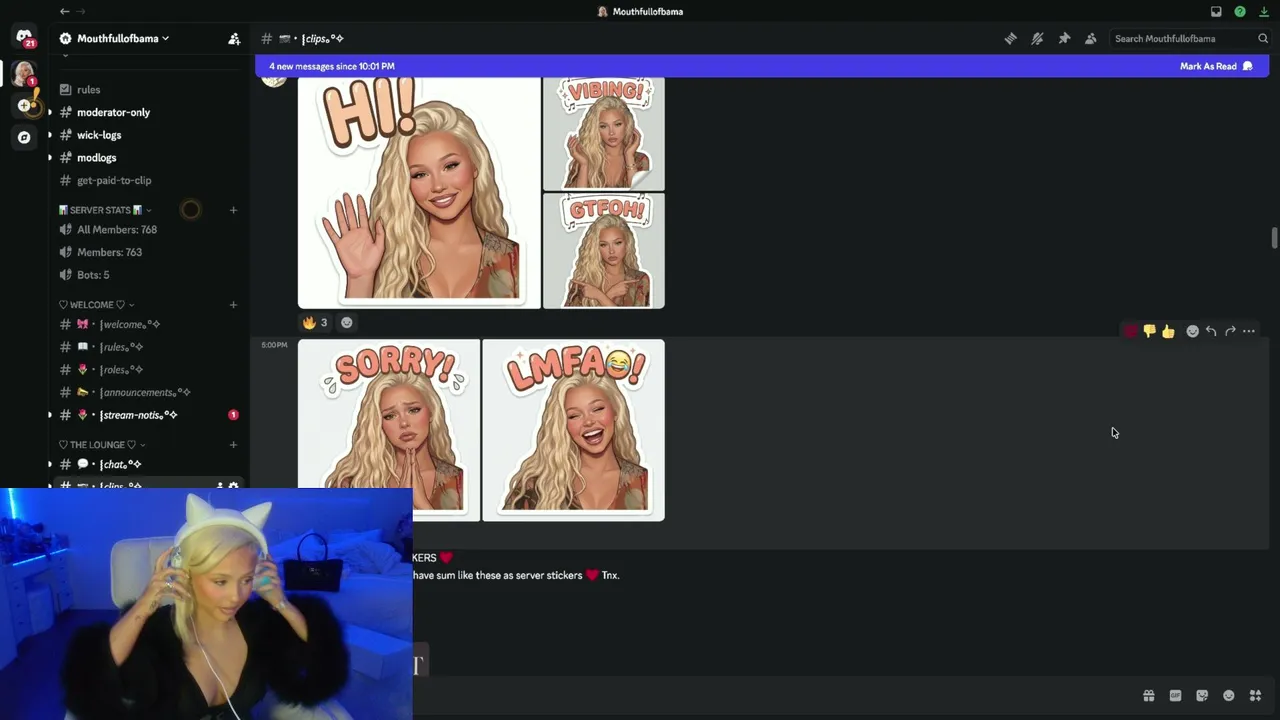This screenshot has width=1280, height=720.
Task: Create channel in THE LOUNGE with plus
Action: 233,445
